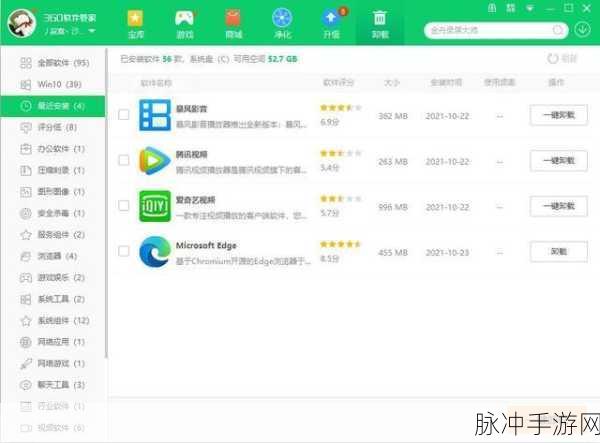Image resolution: width=600 pixels, height=443 pixels.
Task: Click the star rating of 暴风影音
Action: [341, 108]
